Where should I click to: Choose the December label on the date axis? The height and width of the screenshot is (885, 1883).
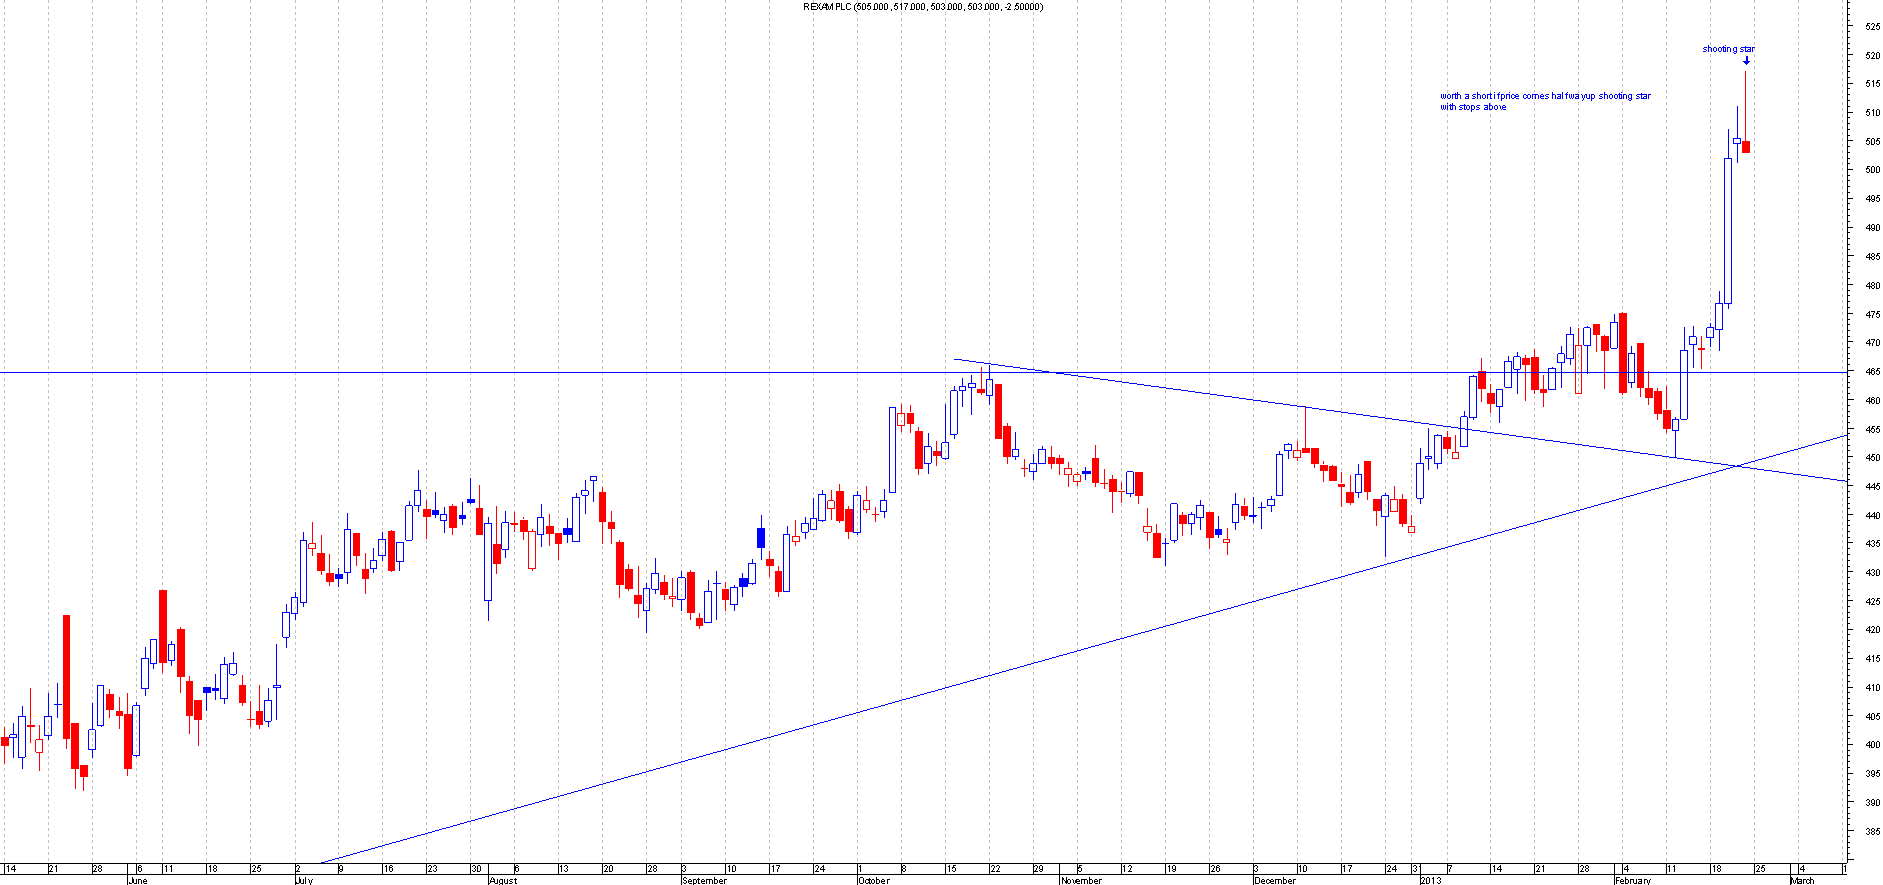click(1275, 881)
